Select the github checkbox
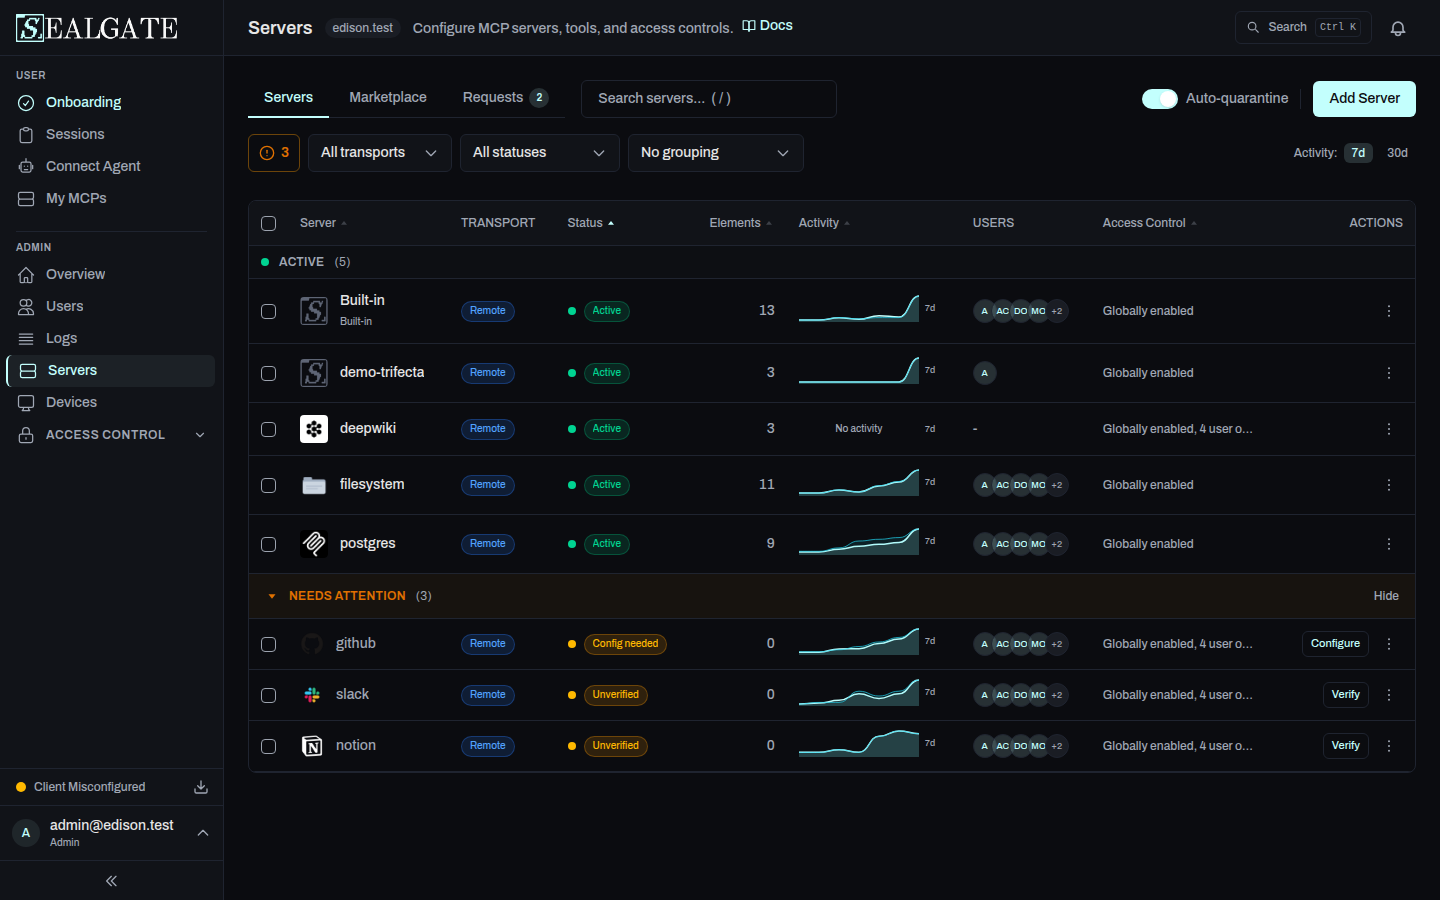 pyautogui.click(x=269, y=644)
